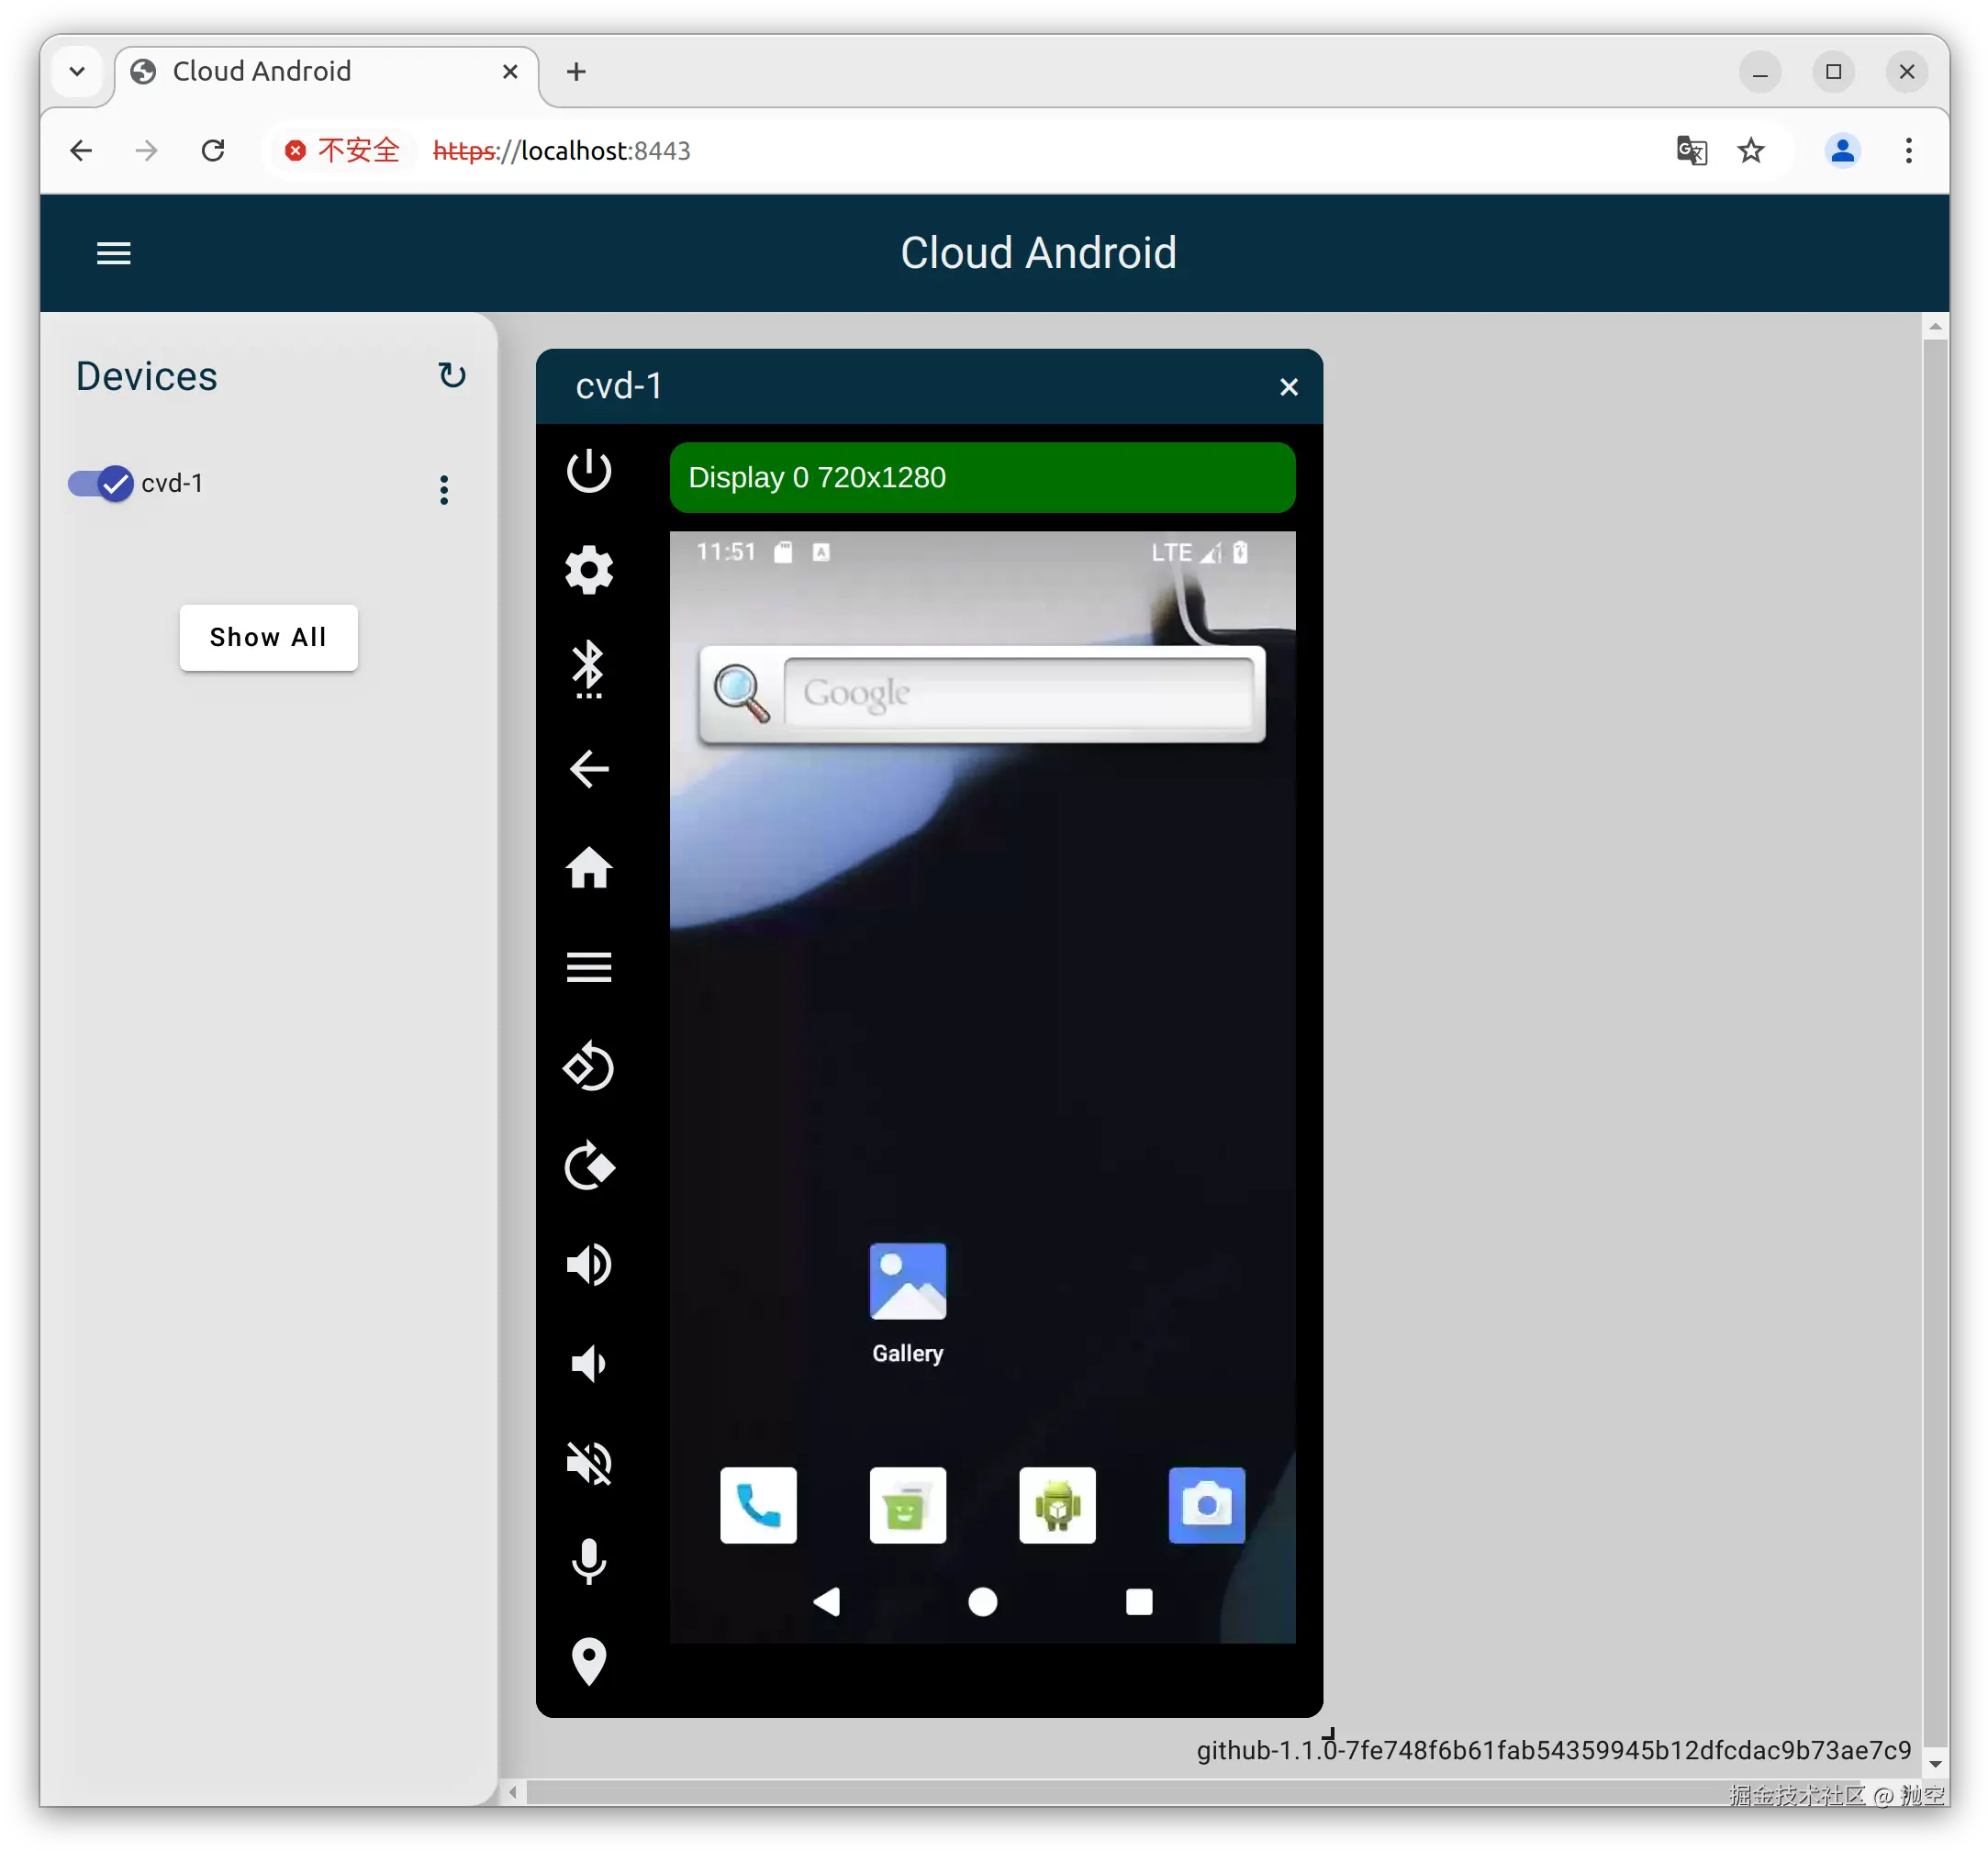This screenshot has height=1851, width=1988.
Task: Open the Bluetooth console icon
Action: click(589, 669)
